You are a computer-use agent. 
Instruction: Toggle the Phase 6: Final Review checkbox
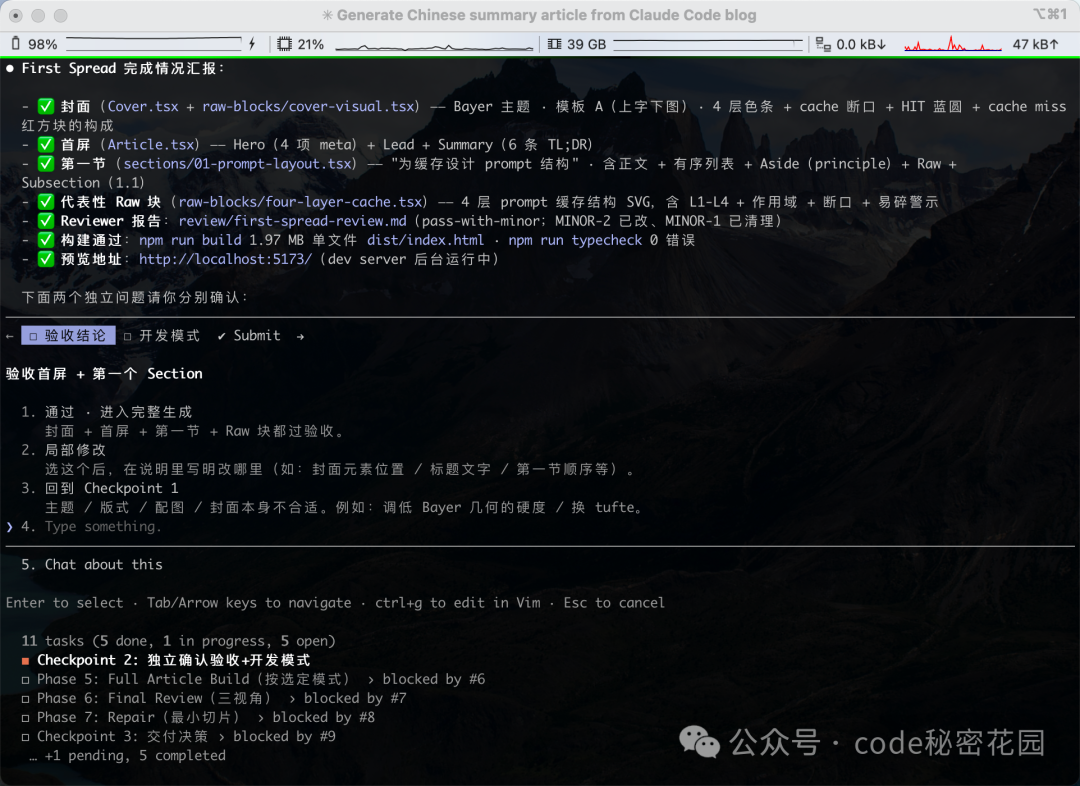point(25,699)
